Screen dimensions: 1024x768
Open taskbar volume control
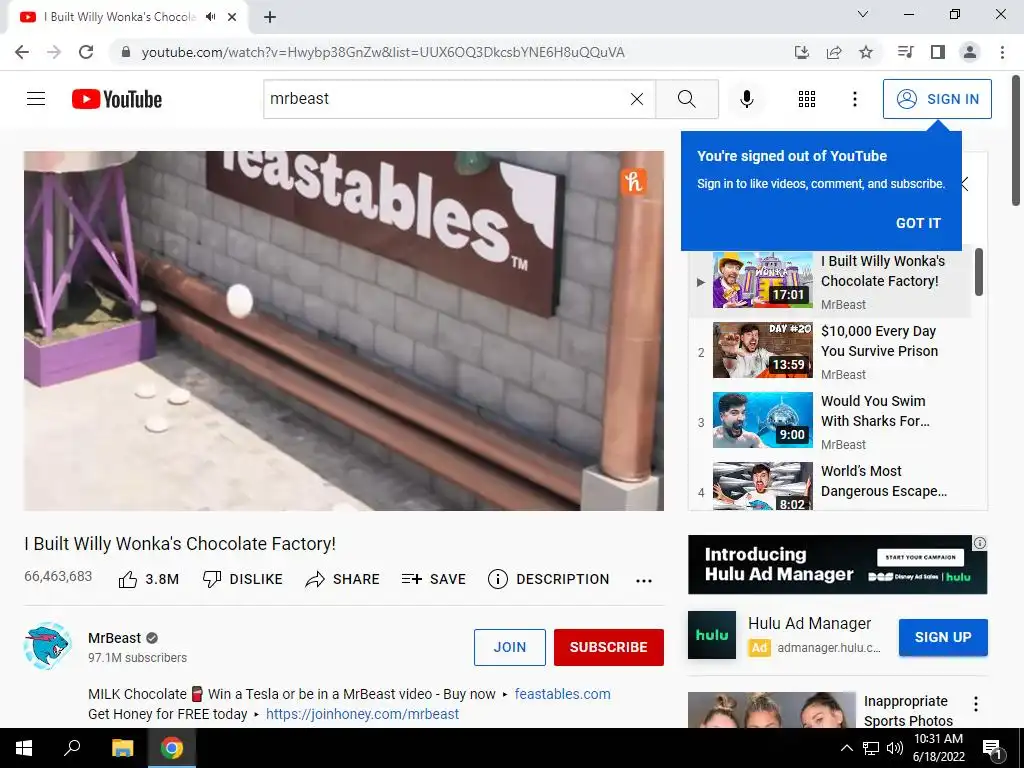[x=895, y=748]
